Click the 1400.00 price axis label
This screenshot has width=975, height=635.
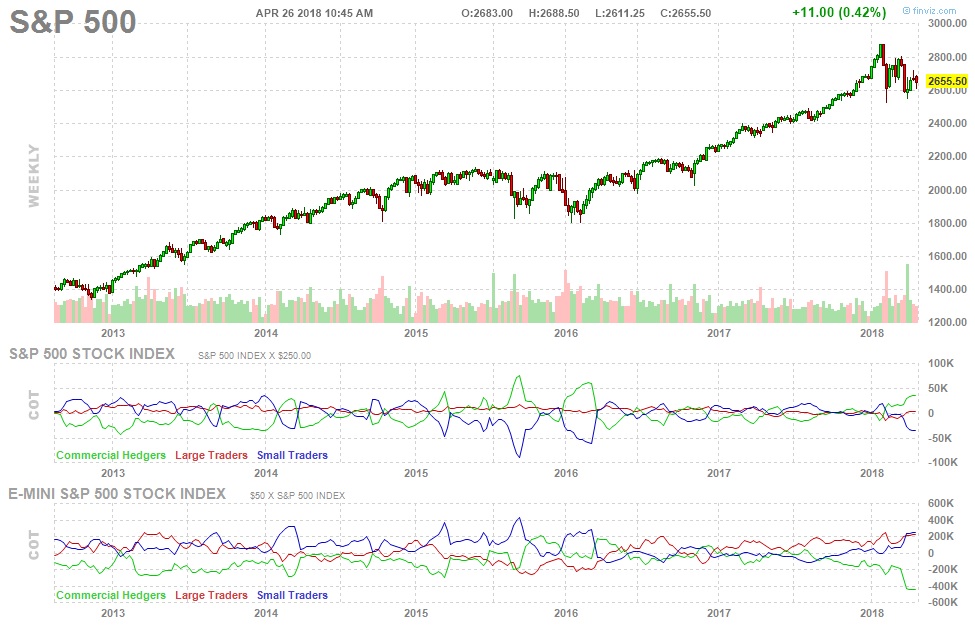pos(947,289)
